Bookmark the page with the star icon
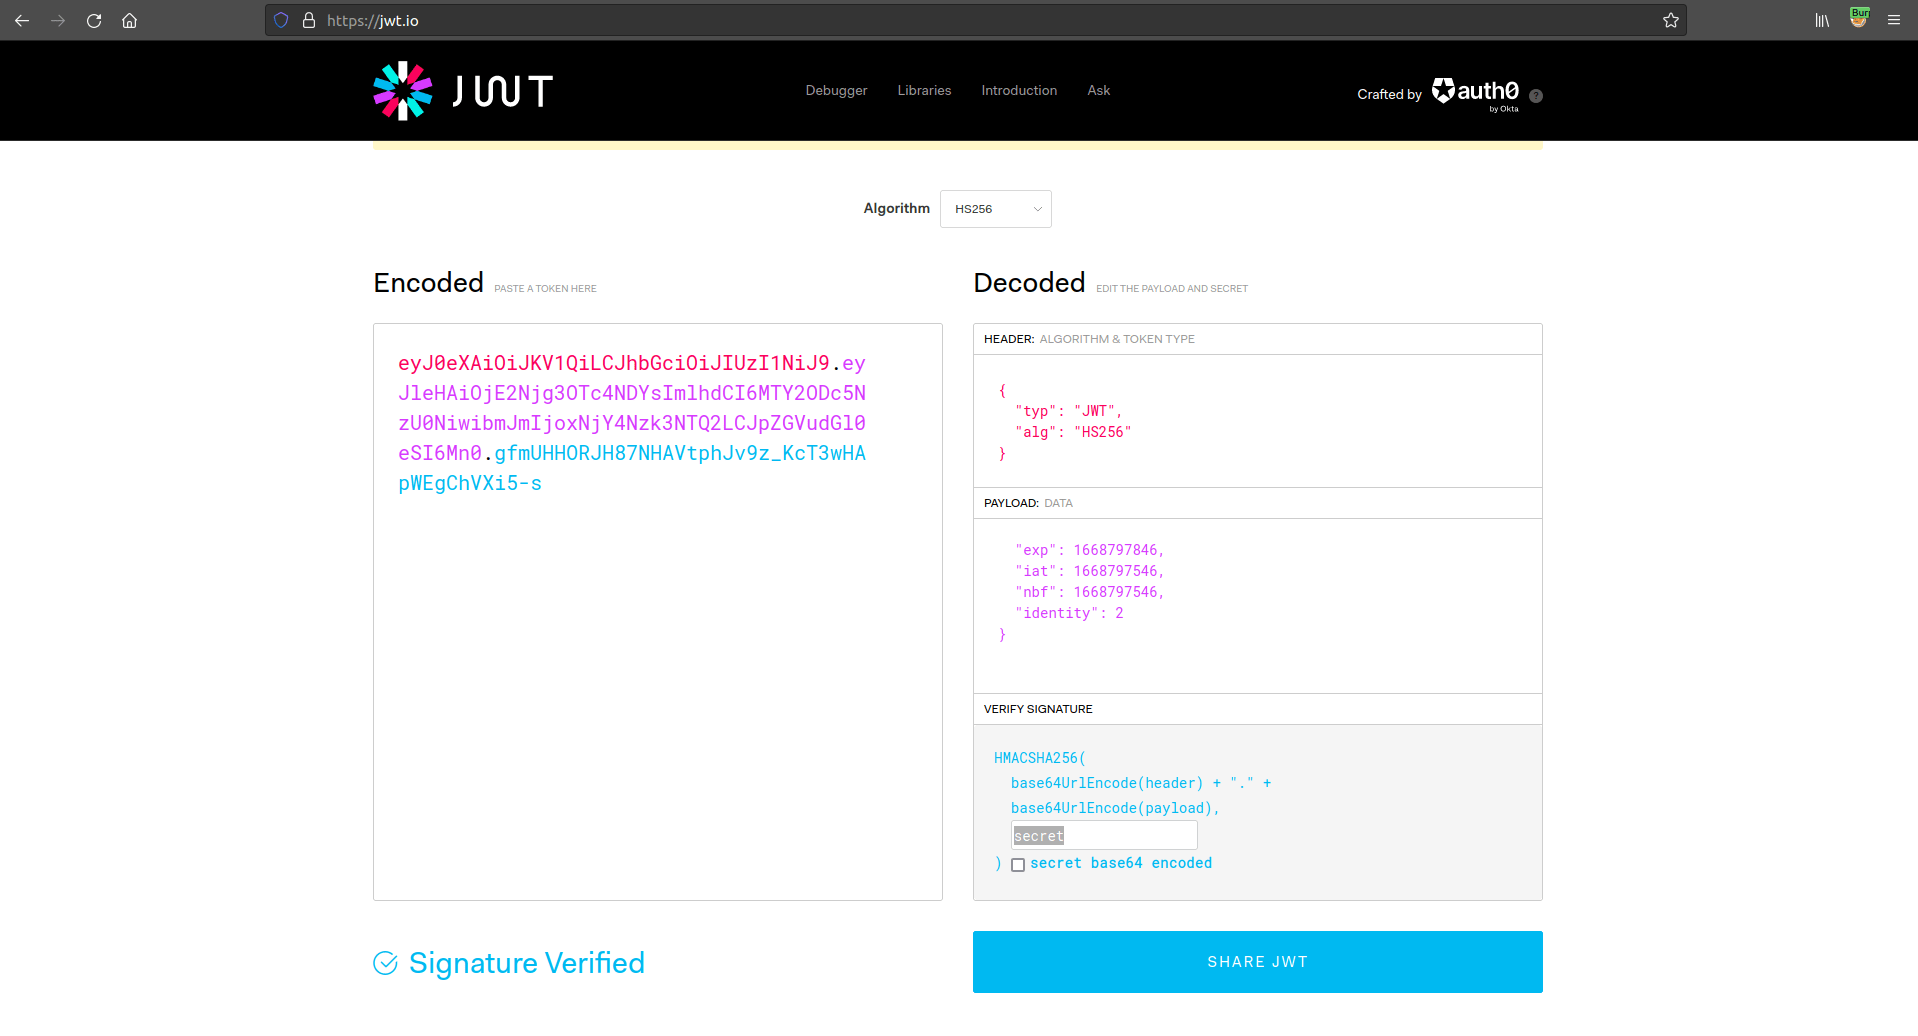Screen dimensions: 1918x1036 [x=1670, y=20]
